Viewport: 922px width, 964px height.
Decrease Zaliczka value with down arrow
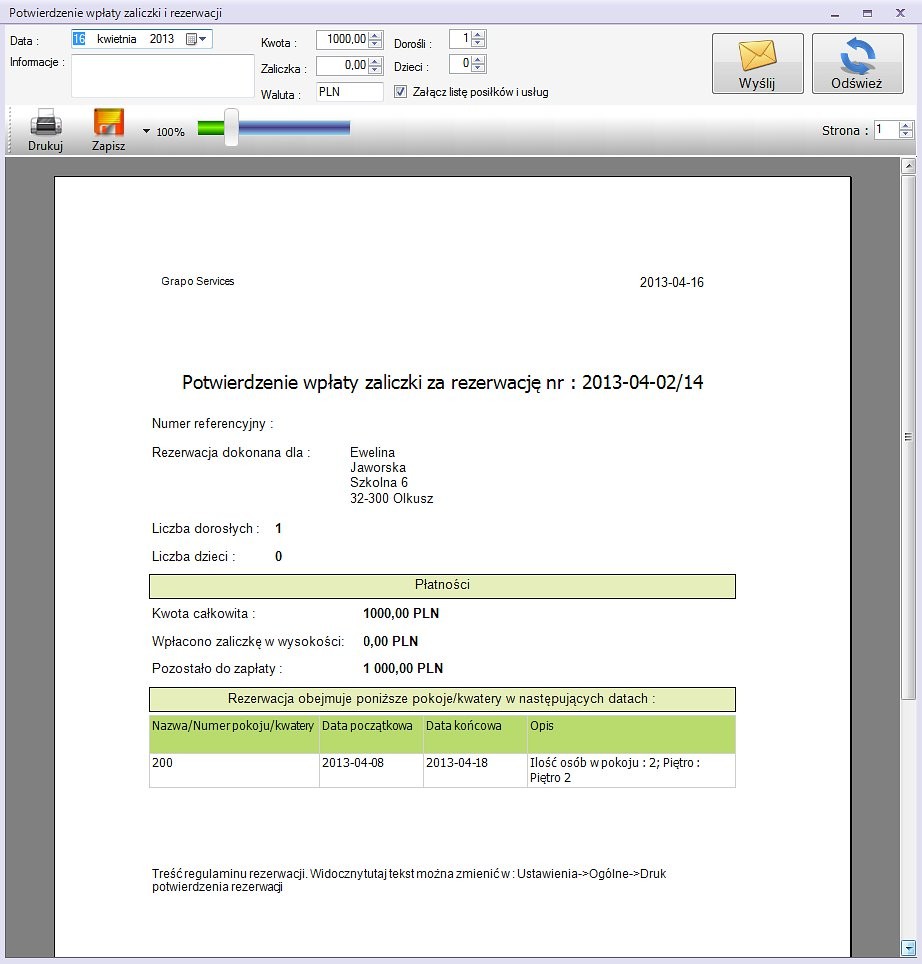coord(375,69)
